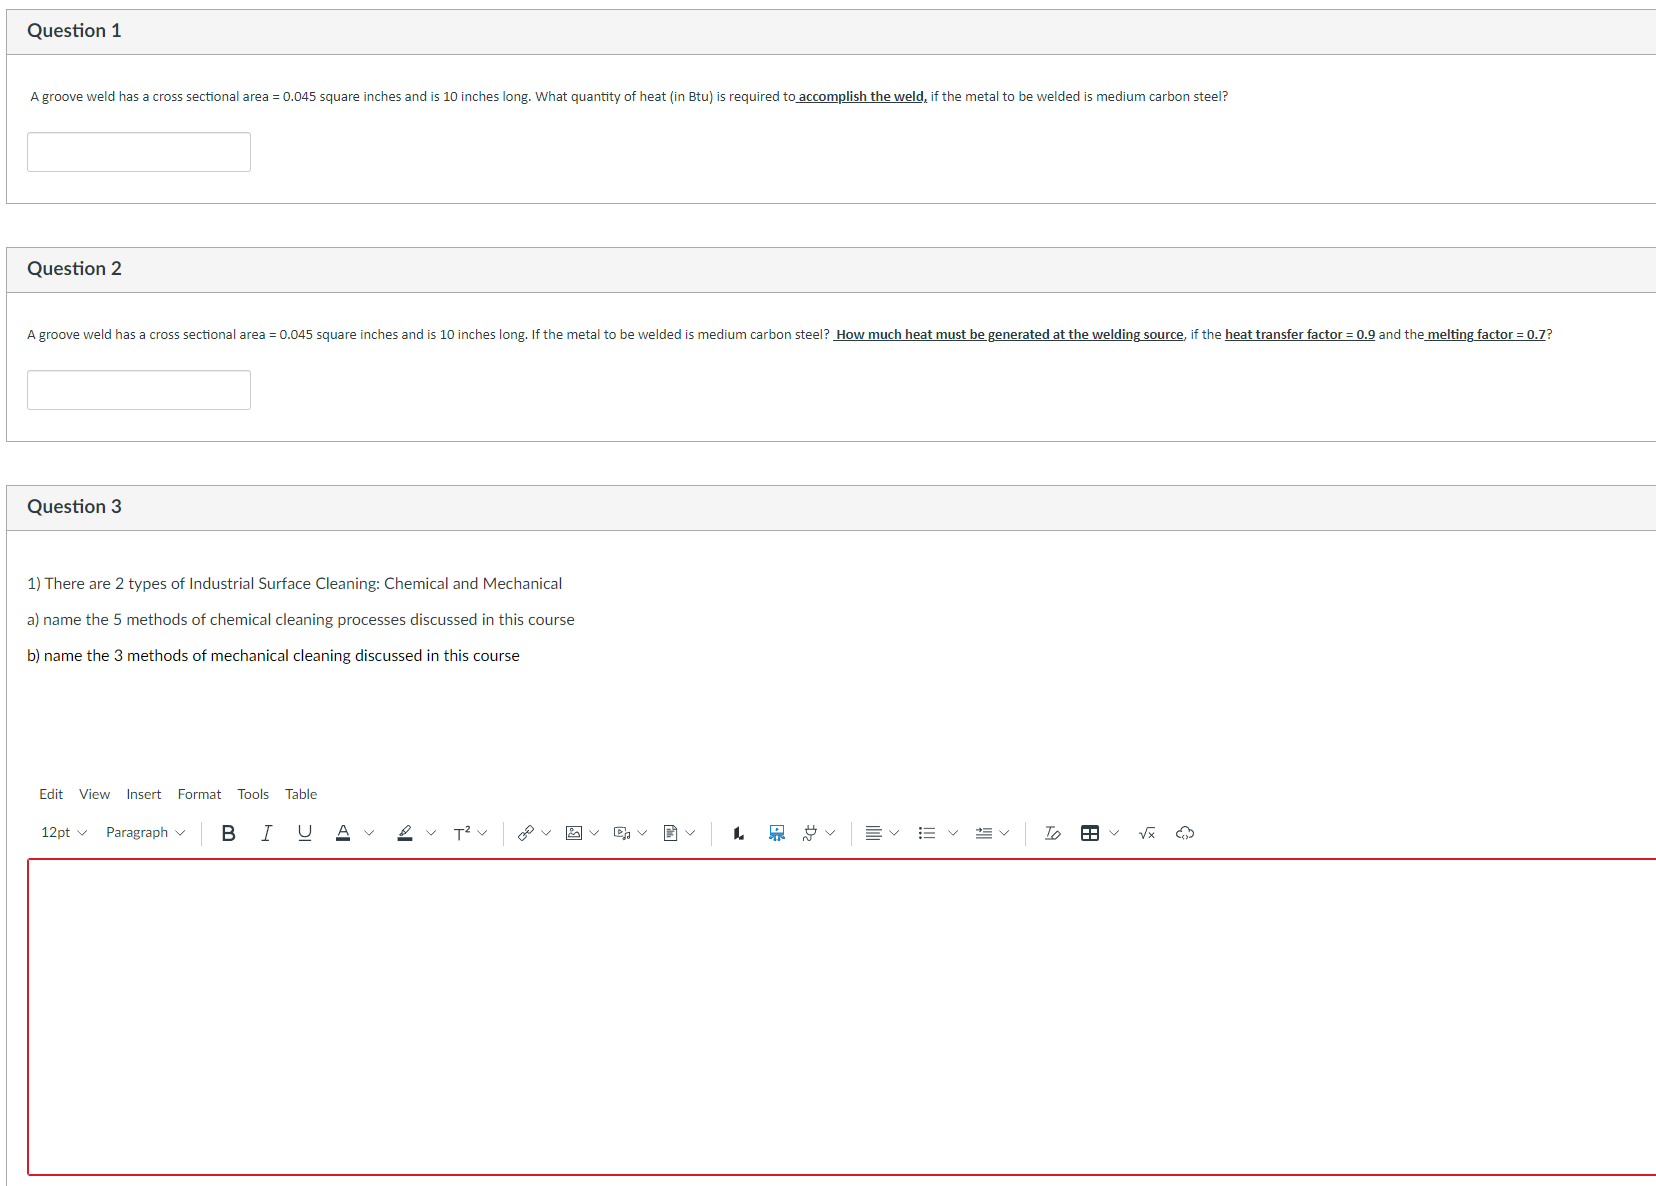Expand the indent options arrow
Viewport: 1656px width, 1186px height.
(1004, 833)
